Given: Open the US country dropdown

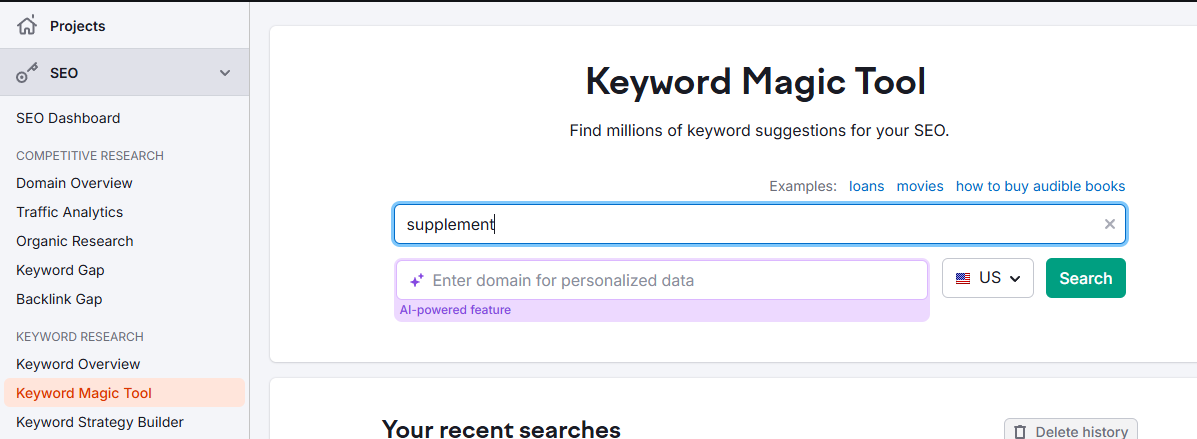Looking at the screenshot, I should pos(988,278).
